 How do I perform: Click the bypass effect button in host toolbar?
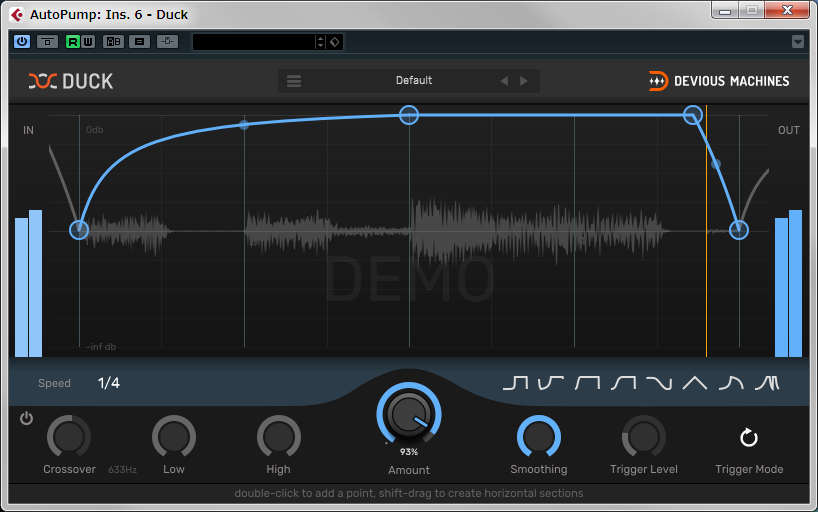[47, 41]
